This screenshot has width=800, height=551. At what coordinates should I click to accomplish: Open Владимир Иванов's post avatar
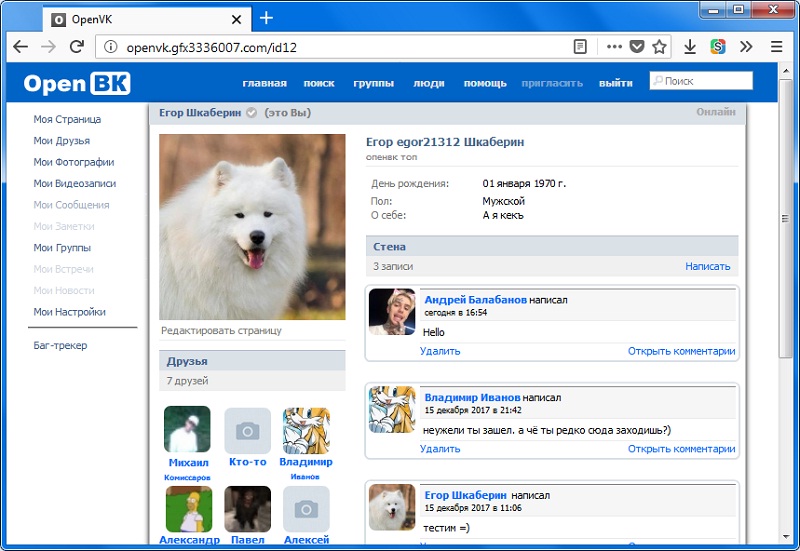pyautogui.click(x=392, y=410)
